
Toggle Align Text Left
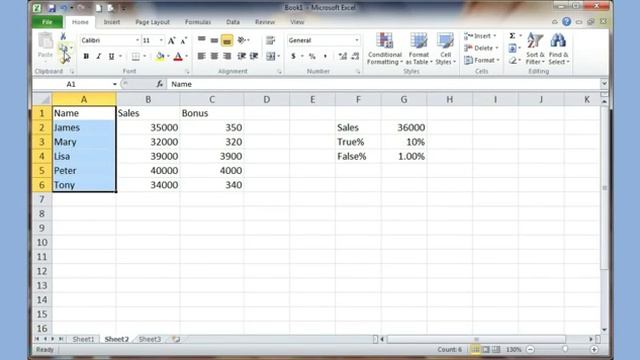click(x=202, y=56)
